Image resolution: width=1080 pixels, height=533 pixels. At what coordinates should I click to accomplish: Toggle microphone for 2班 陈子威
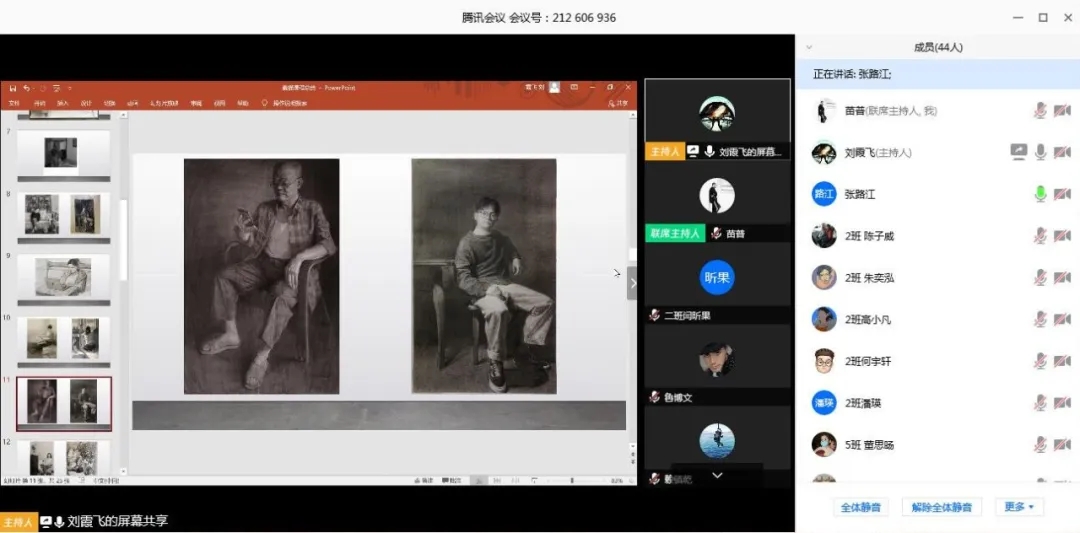coord(1040,236)
